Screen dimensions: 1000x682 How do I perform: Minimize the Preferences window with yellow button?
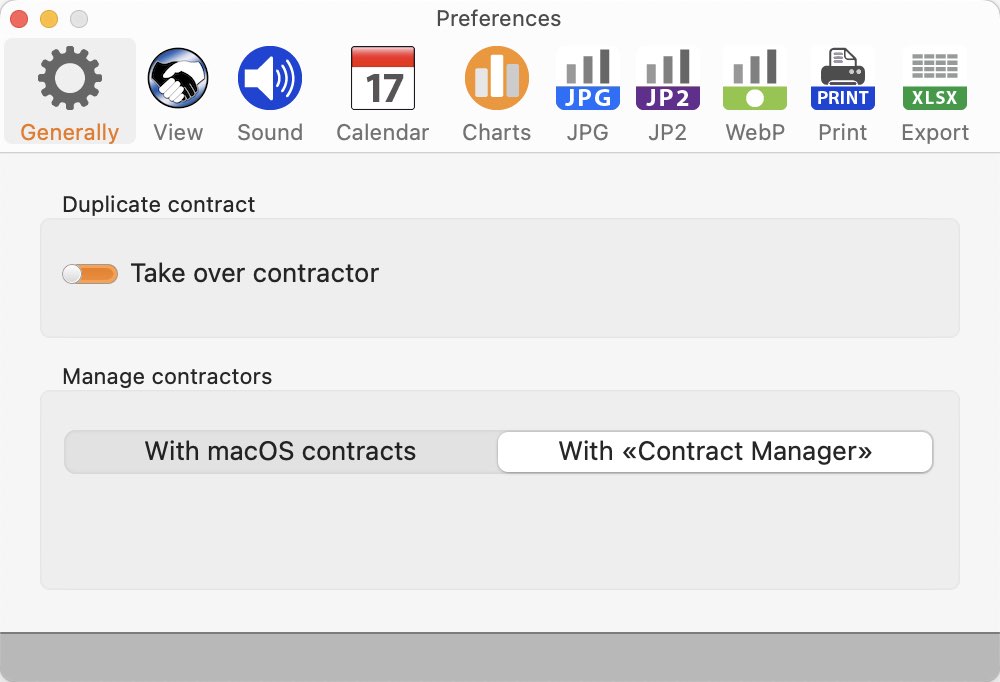(x=49, y=19)
